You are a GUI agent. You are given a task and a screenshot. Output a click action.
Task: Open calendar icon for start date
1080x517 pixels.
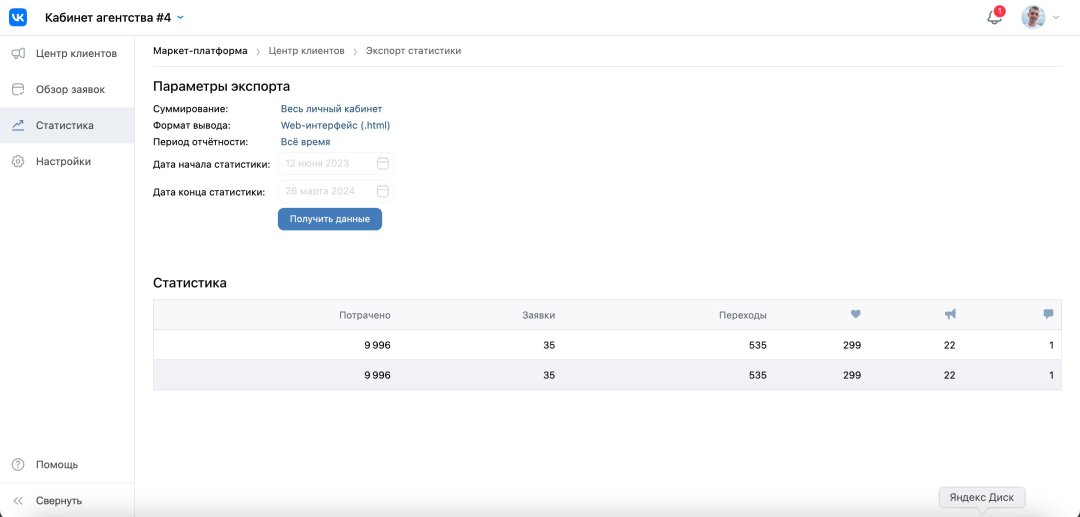click(x=383, y=163)
